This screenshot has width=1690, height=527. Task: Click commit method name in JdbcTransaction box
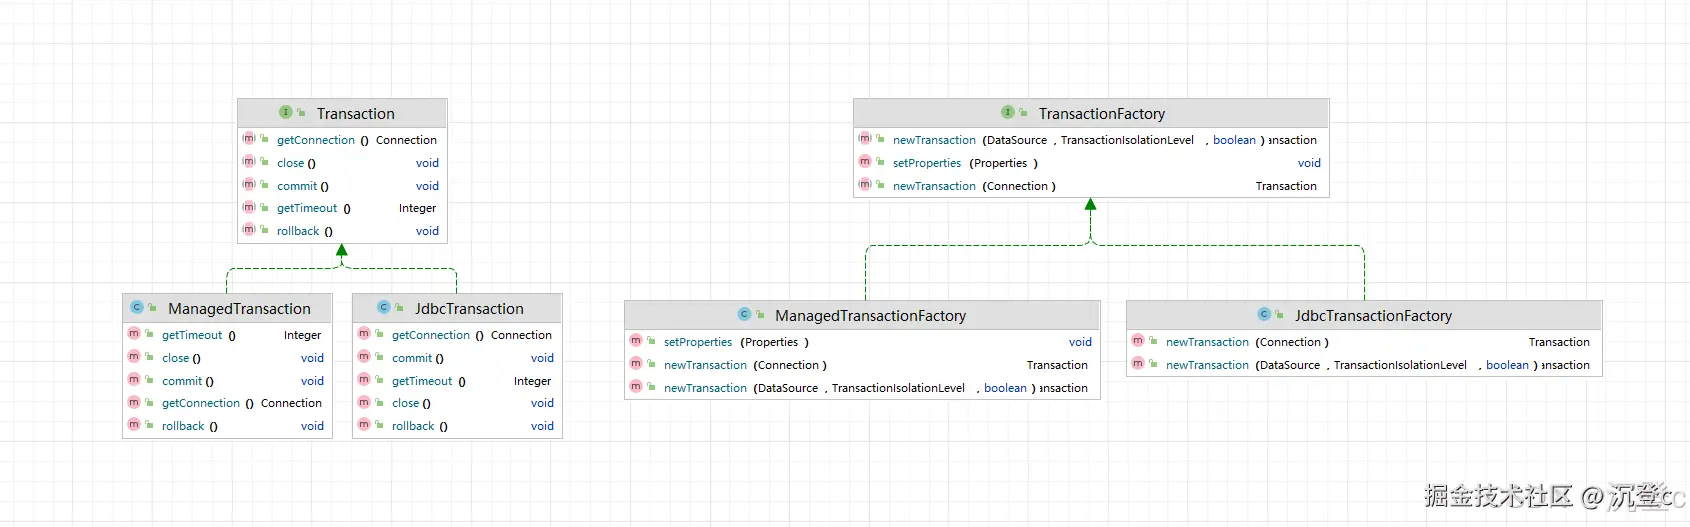(412, 358)
